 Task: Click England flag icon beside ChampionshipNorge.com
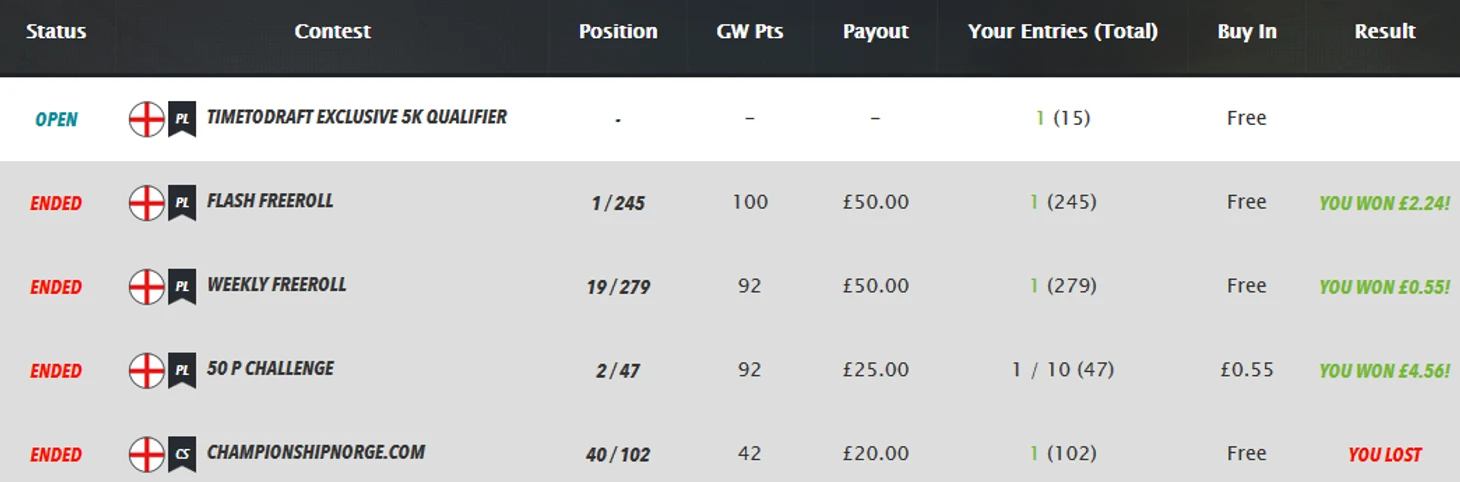coord(146,454)
